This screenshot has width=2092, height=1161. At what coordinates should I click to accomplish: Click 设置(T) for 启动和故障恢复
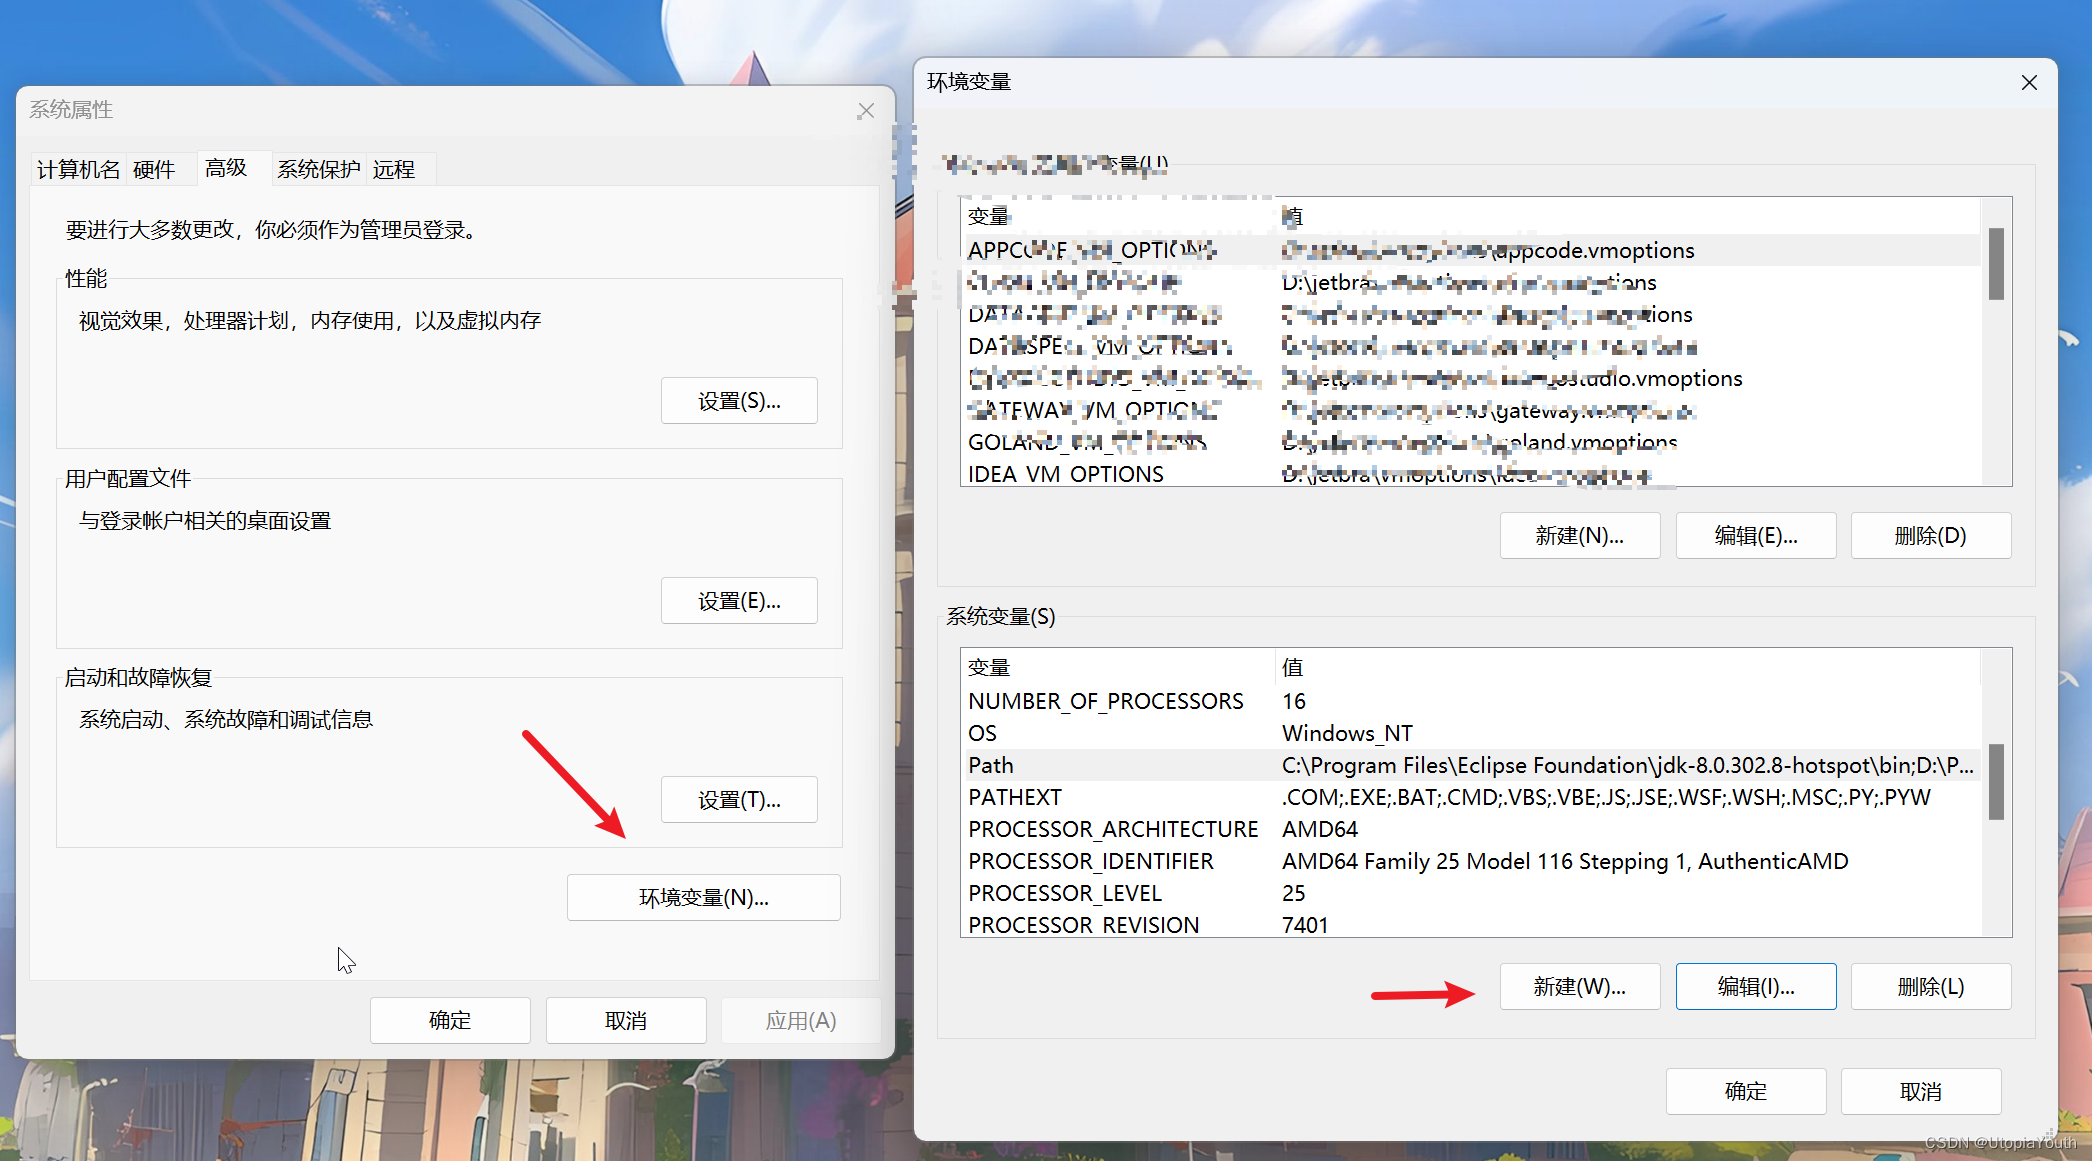click(739, 800)
